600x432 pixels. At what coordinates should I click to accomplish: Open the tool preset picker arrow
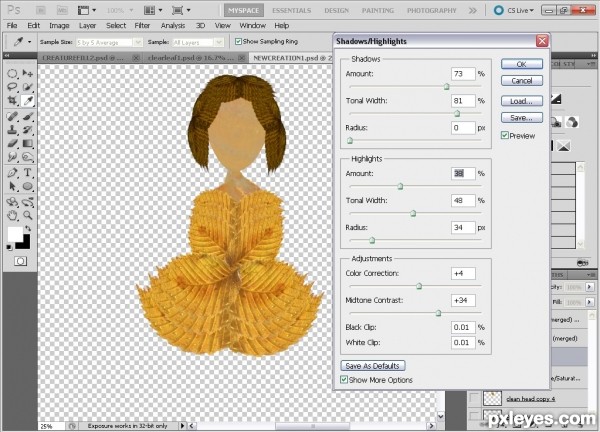(29, 42)
